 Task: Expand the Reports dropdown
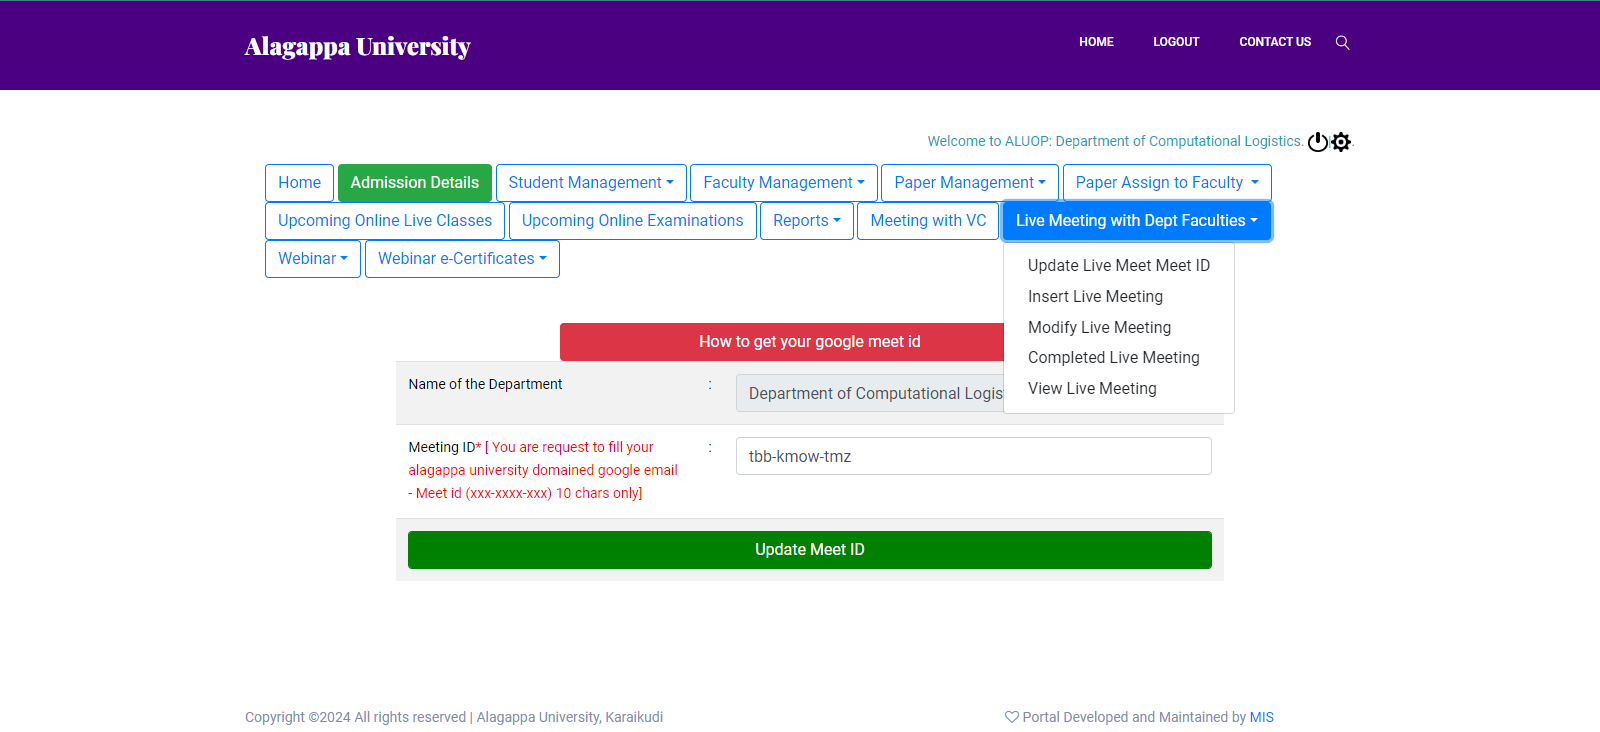[807, 221]
